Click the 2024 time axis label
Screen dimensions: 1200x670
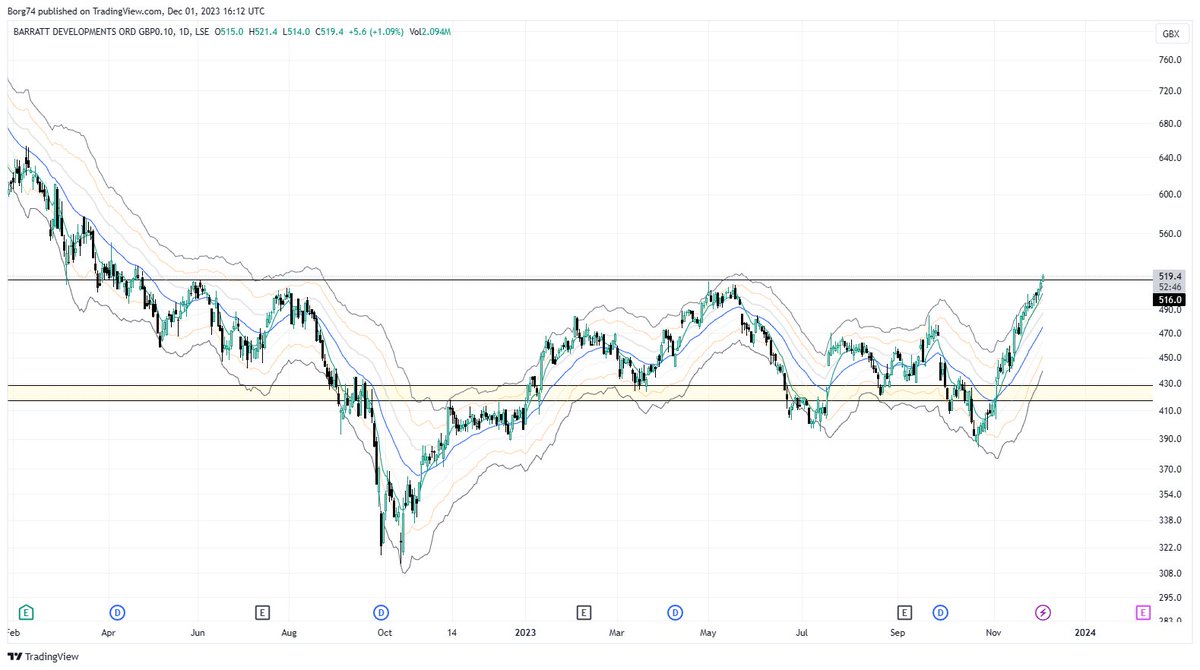(x=1084, y=633)
